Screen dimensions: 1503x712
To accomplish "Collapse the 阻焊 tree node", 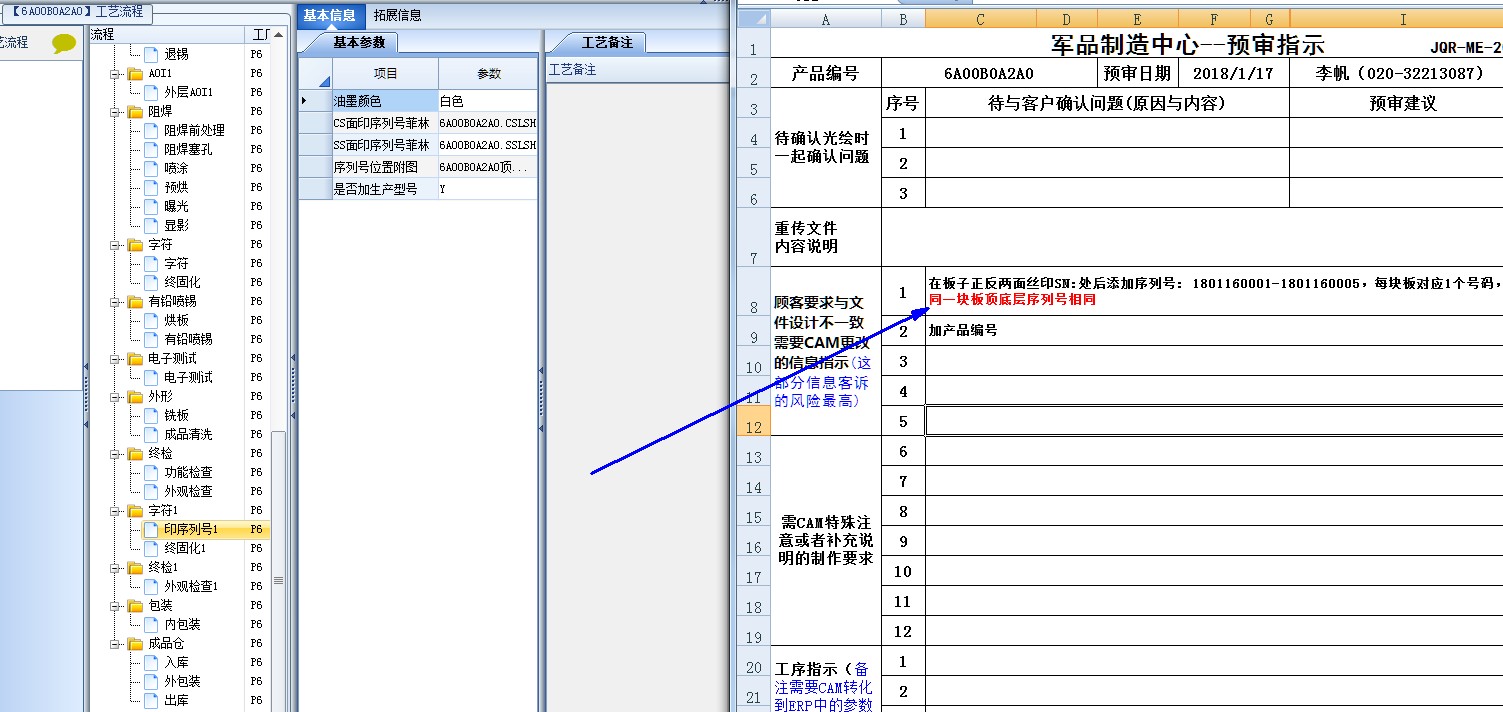I will pos(116,112).
